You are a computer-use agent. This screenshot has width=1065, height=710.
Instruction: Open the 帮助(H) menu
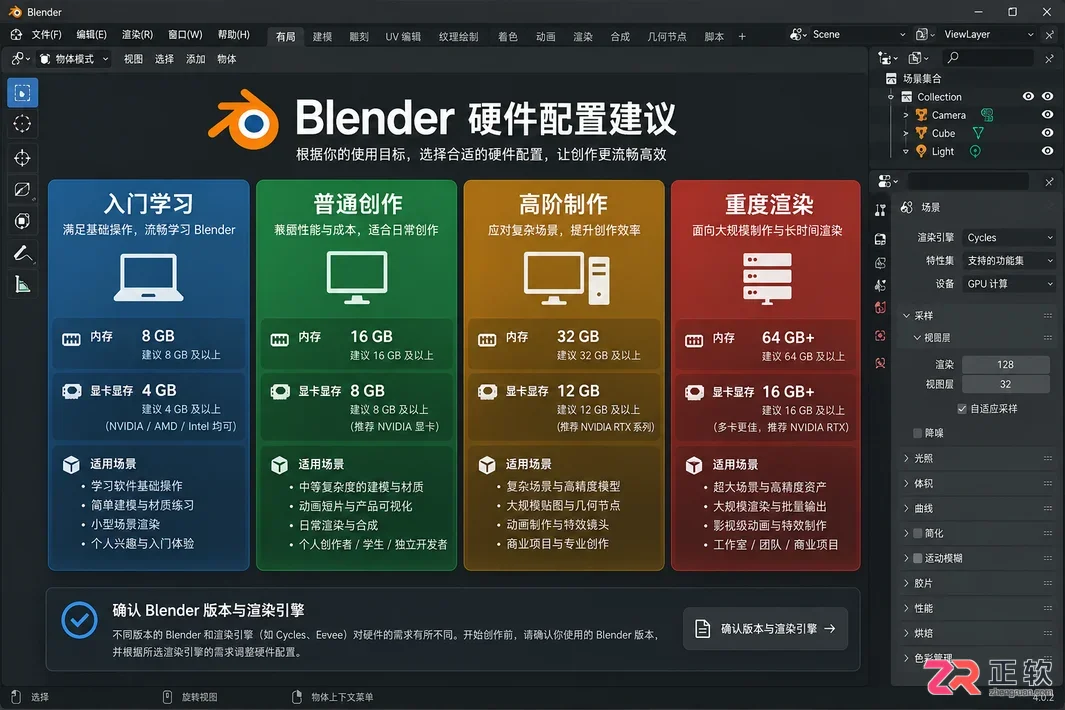234,35
